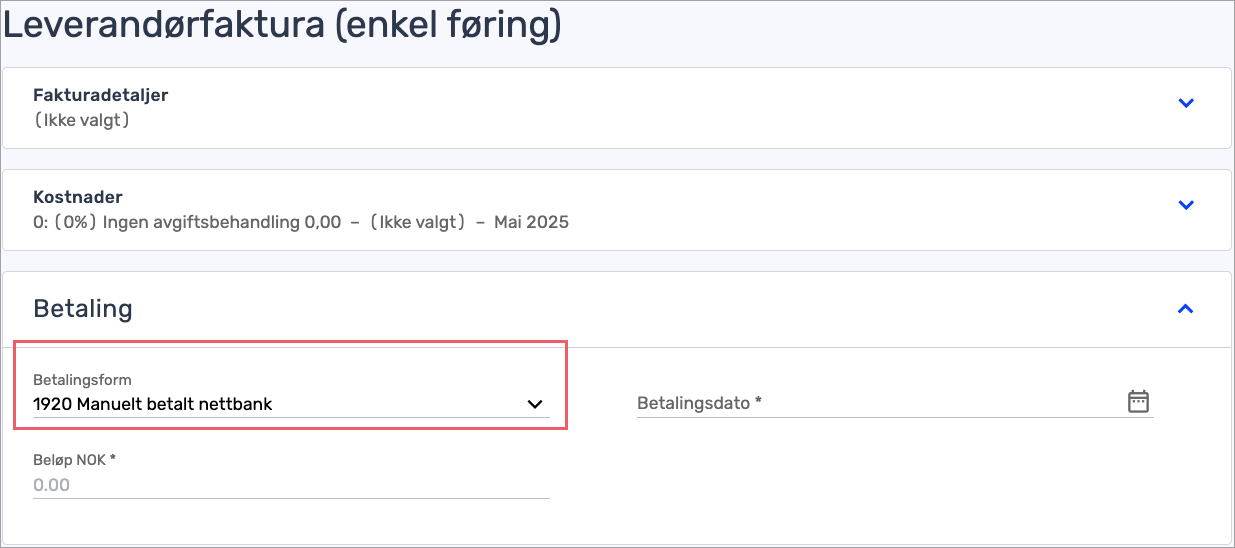Click the '(0%)' rate text in Kostnader

tap(73, 222)
